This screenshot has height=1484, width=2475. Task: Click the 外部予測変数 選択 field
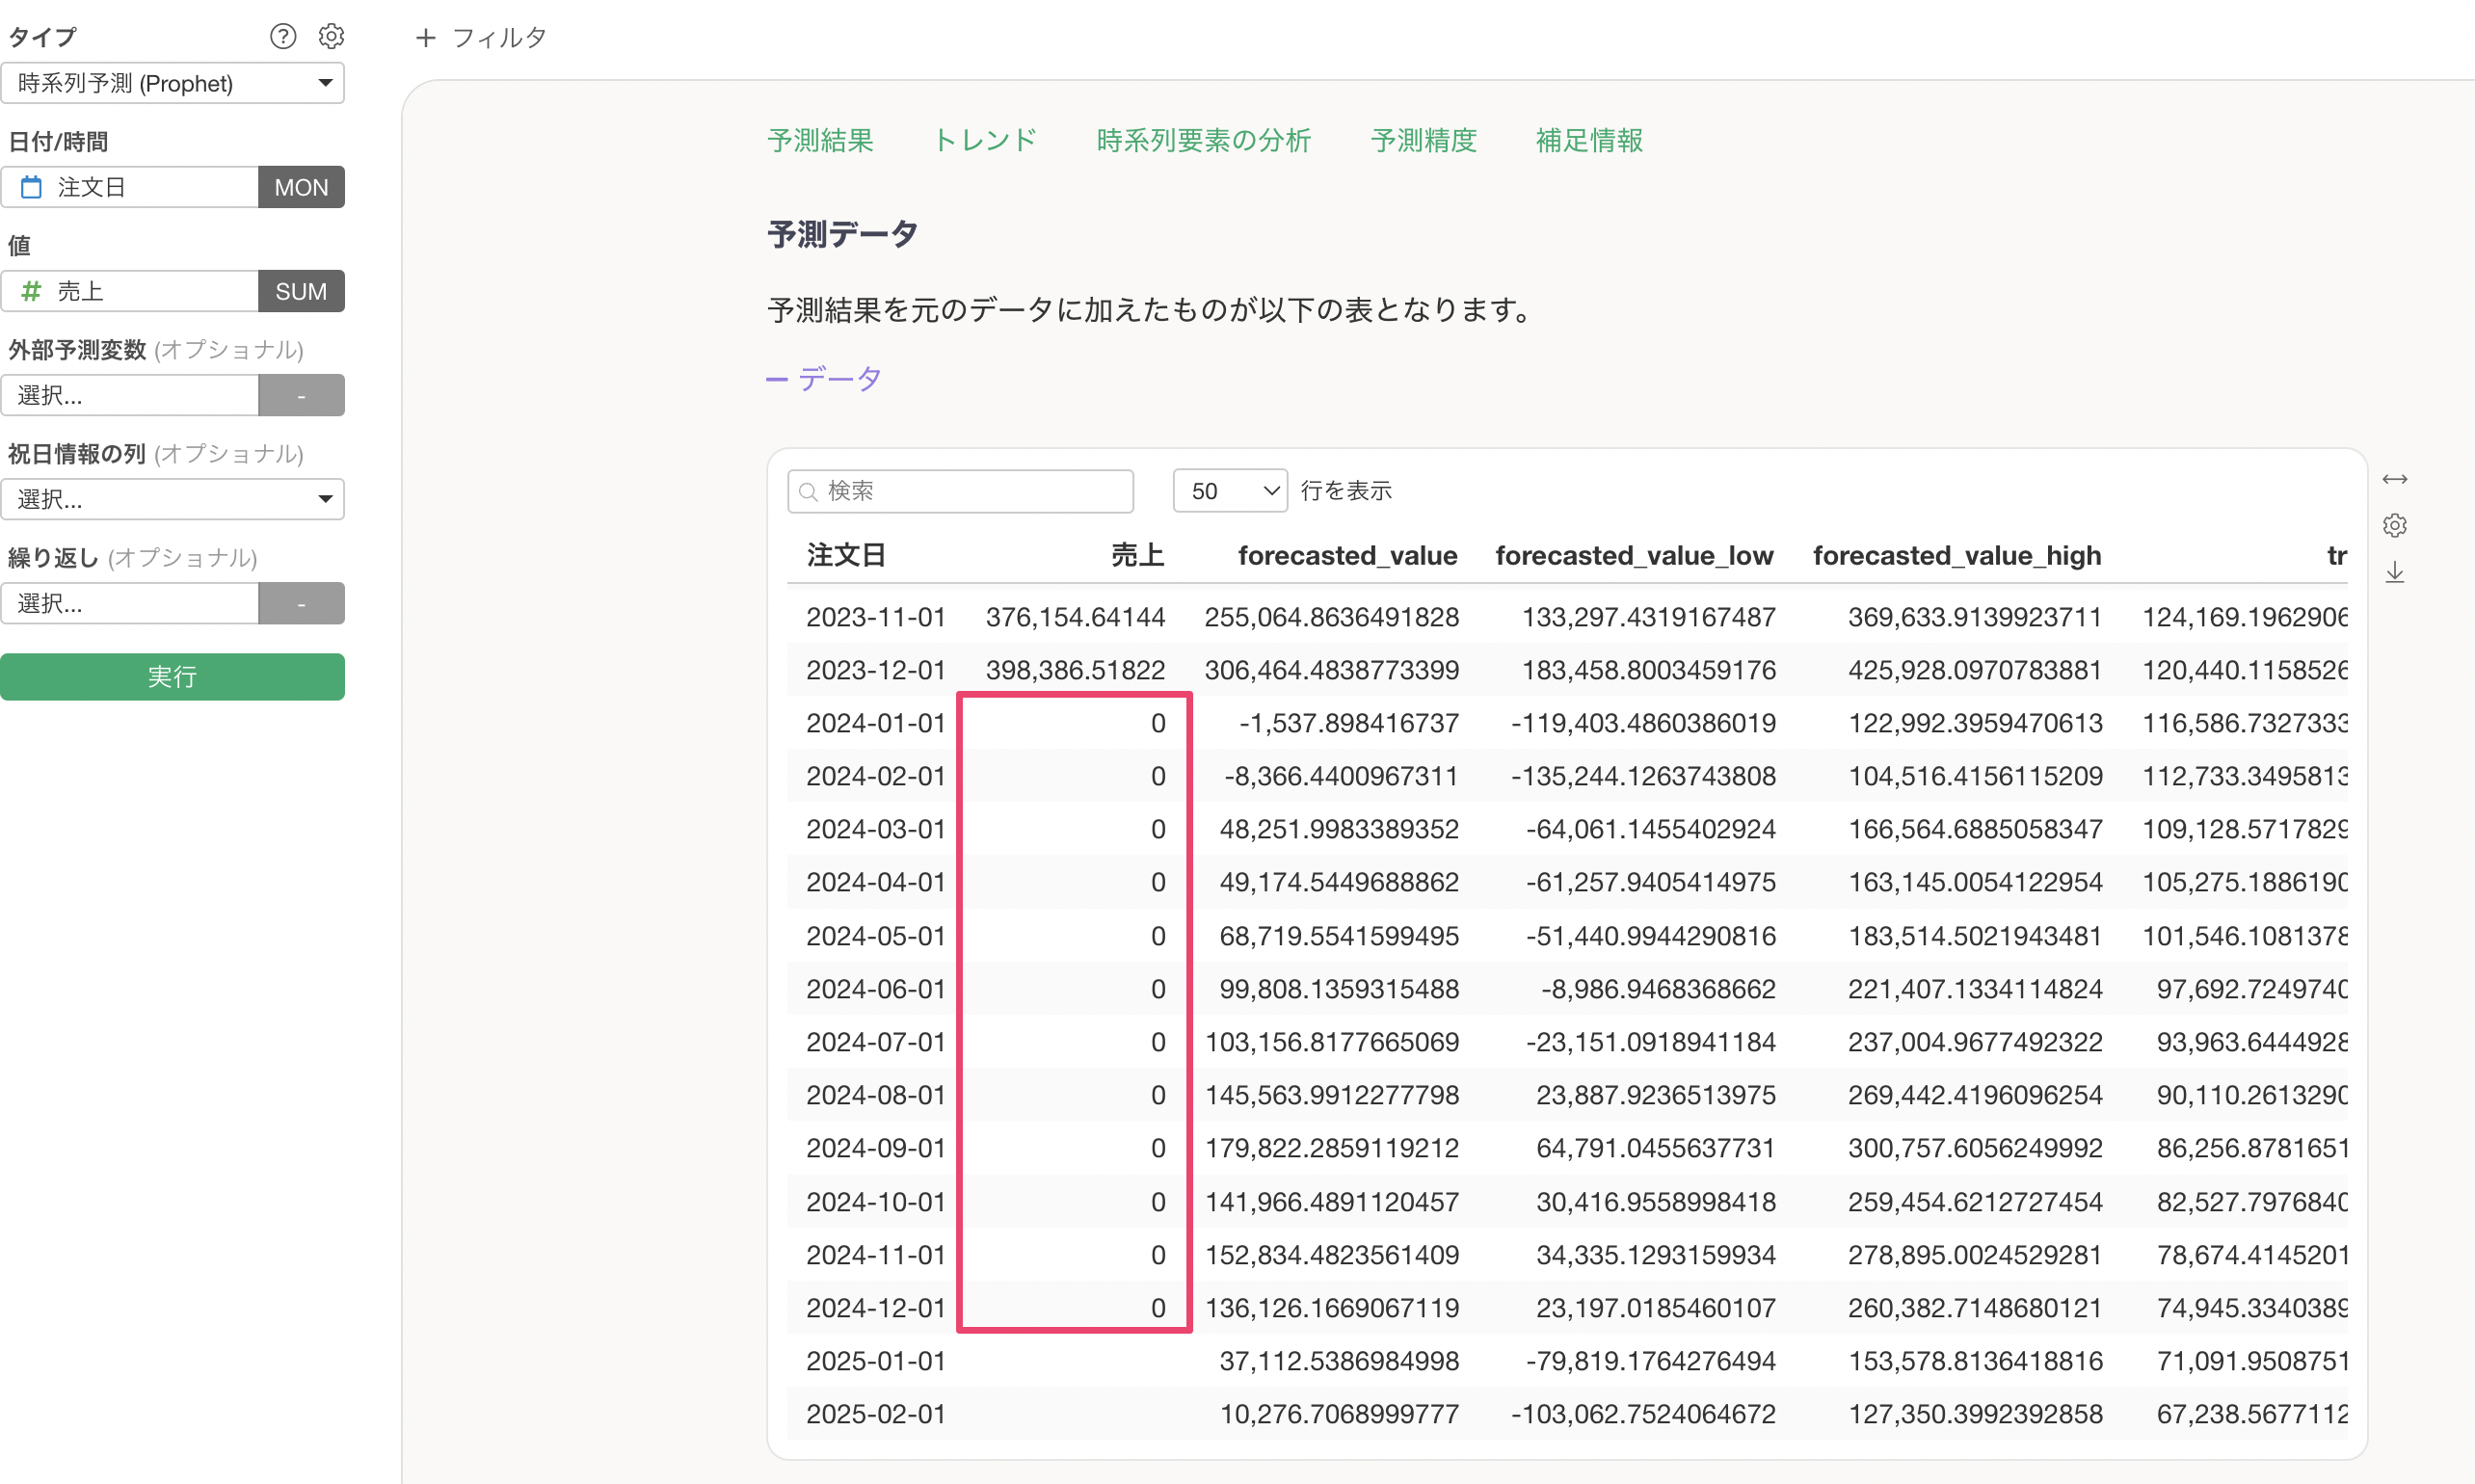click(x=129, y=395)
